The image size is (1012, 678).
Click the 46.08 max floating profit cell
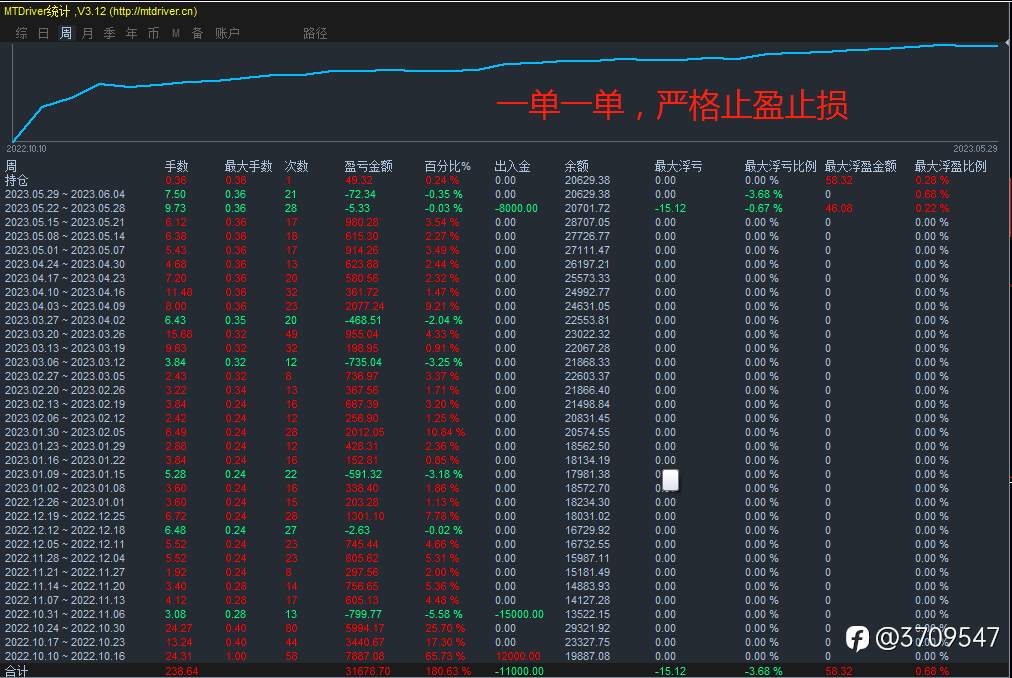pos(838,208)
